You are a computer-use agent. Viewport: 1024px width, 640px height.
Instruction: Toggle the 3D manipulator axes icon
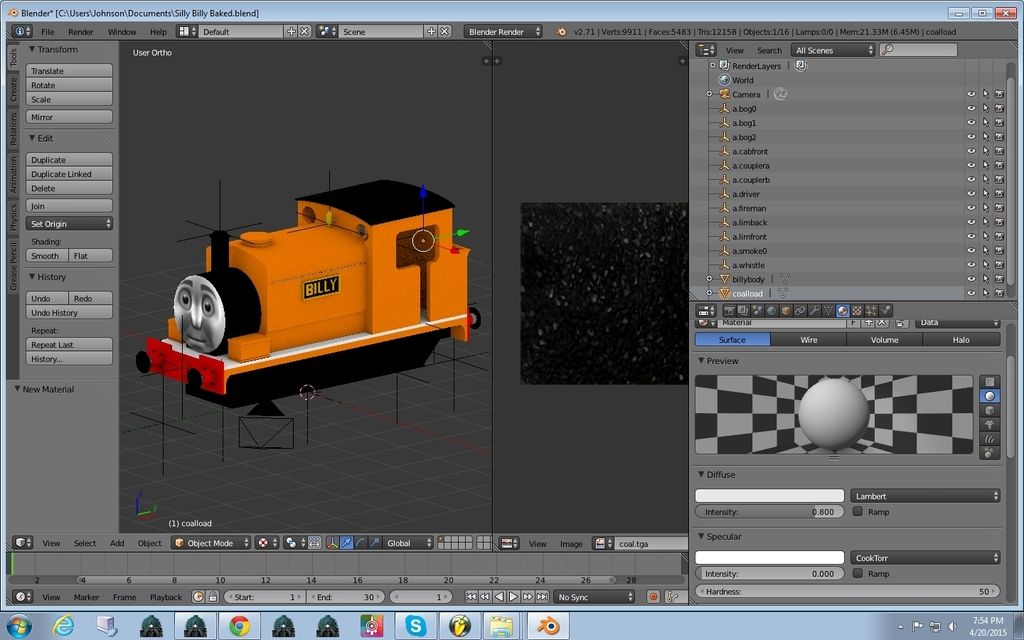tap(332, 543)
